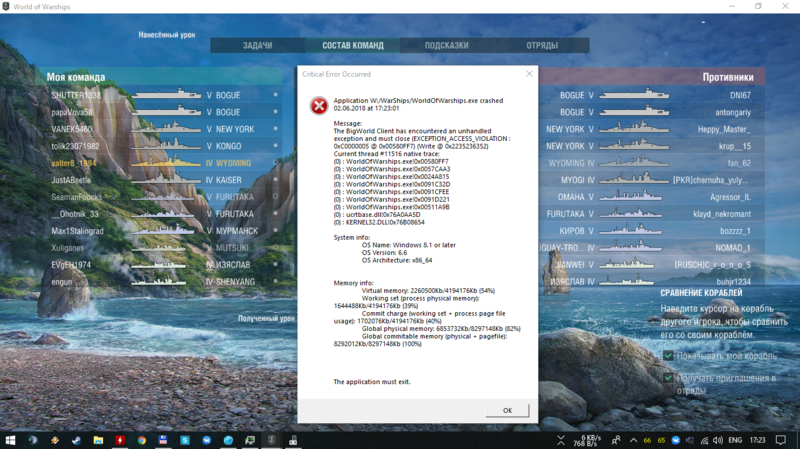Open the Windows Start menu
The image size is (800, 449).
tap(10, 440)
